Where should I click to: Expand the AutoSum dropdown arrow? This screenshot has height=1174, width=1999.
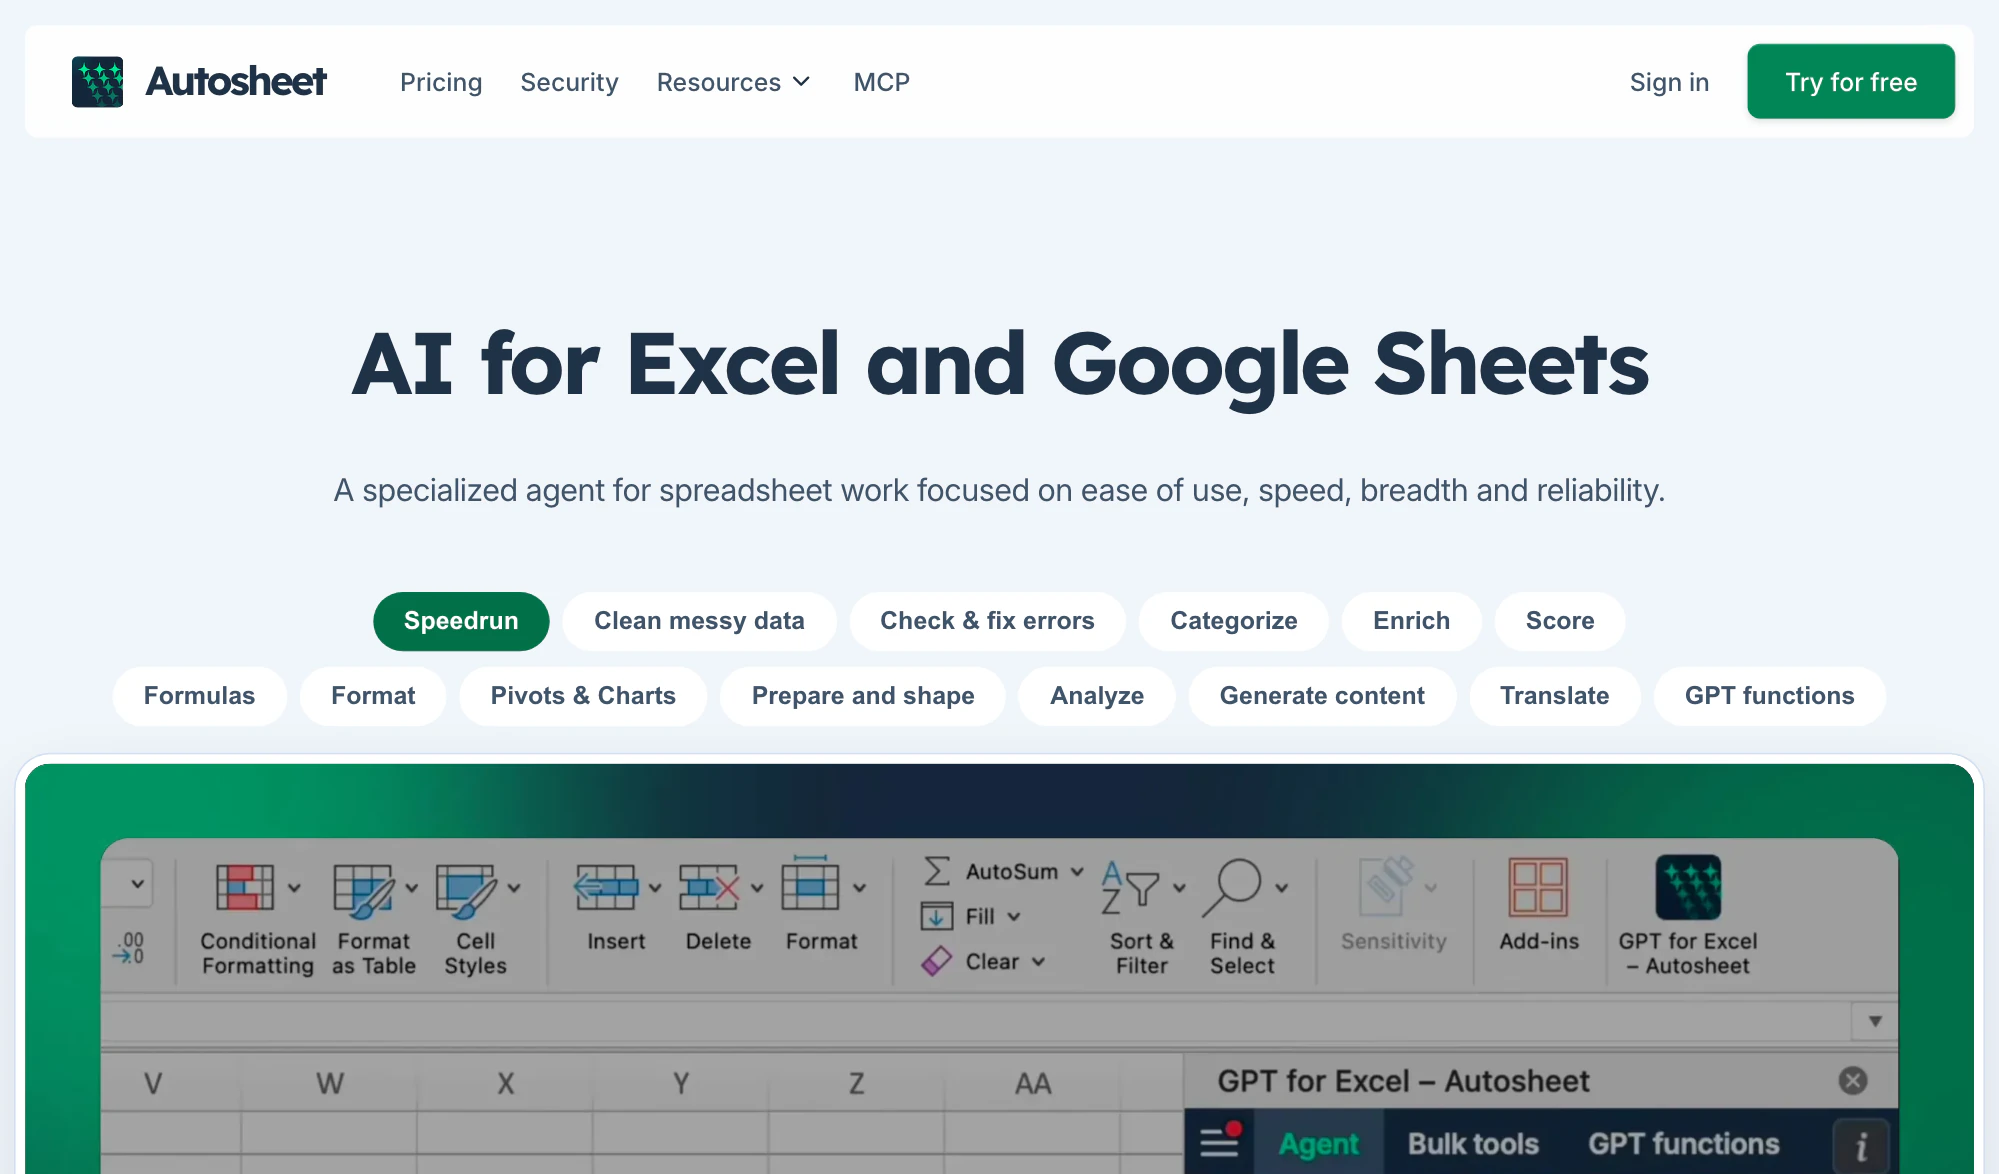pyautogui.click(x=1077, y=872)
